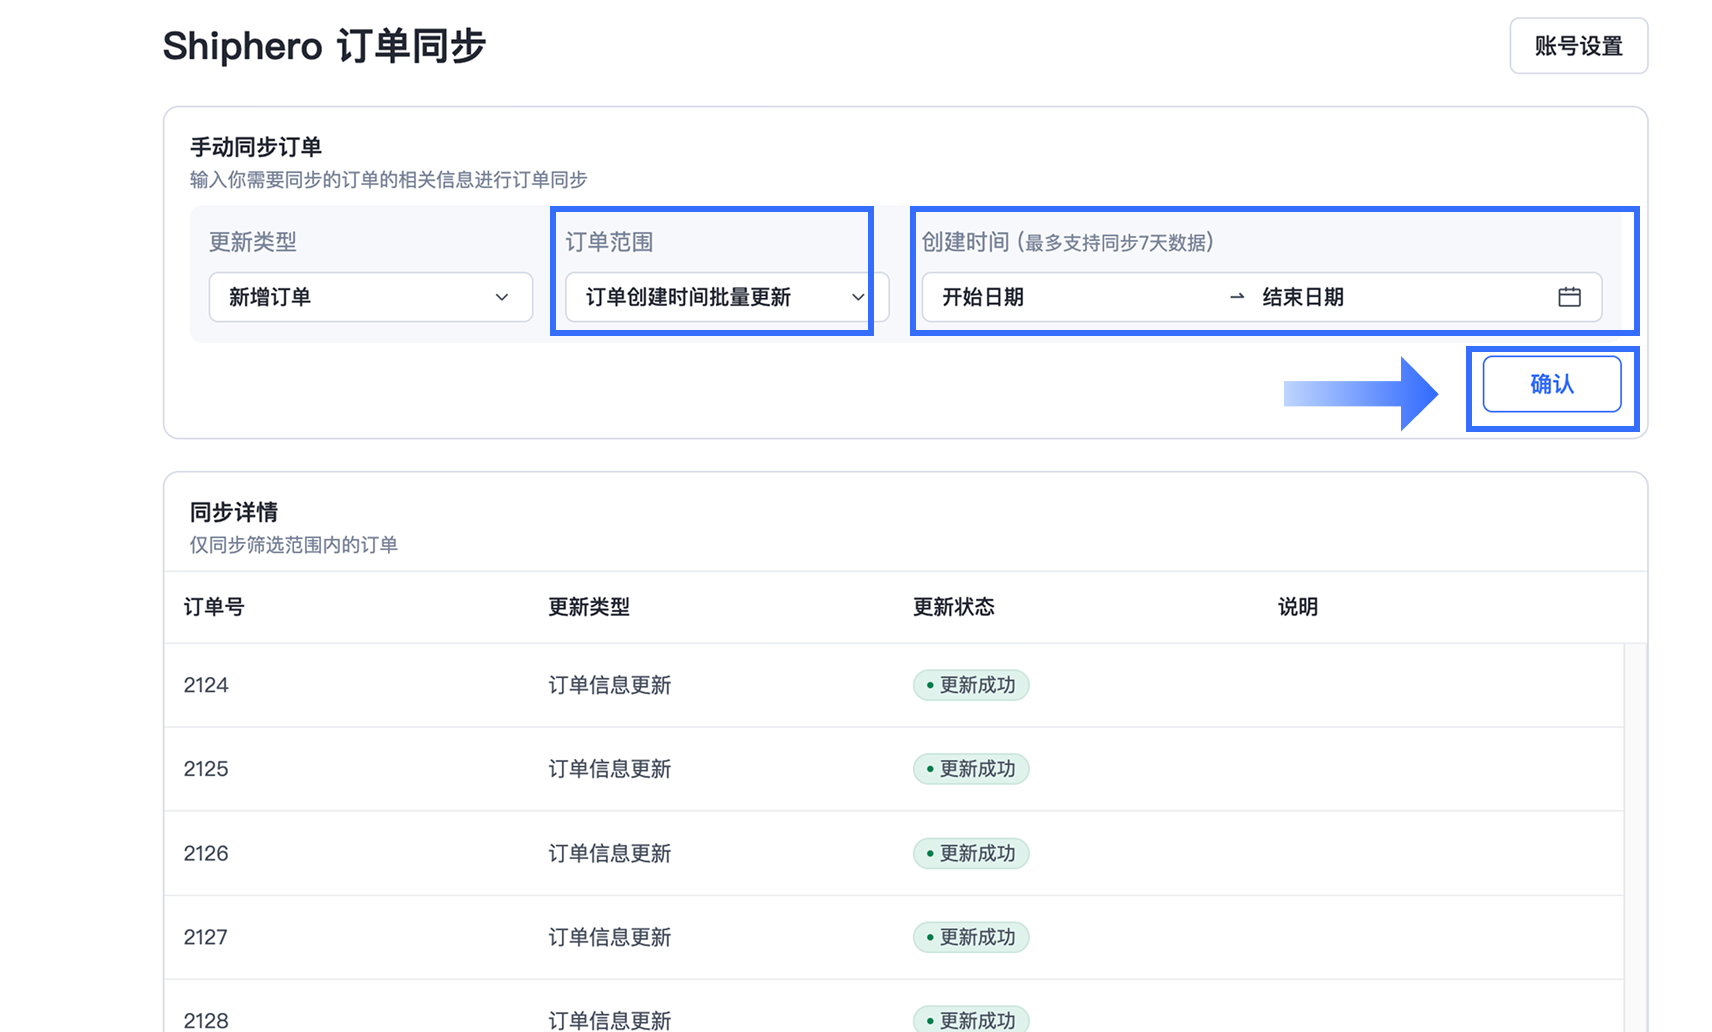Click the 订单号 column header
Screen dimensions: 1712x1032
coord(214,607)
